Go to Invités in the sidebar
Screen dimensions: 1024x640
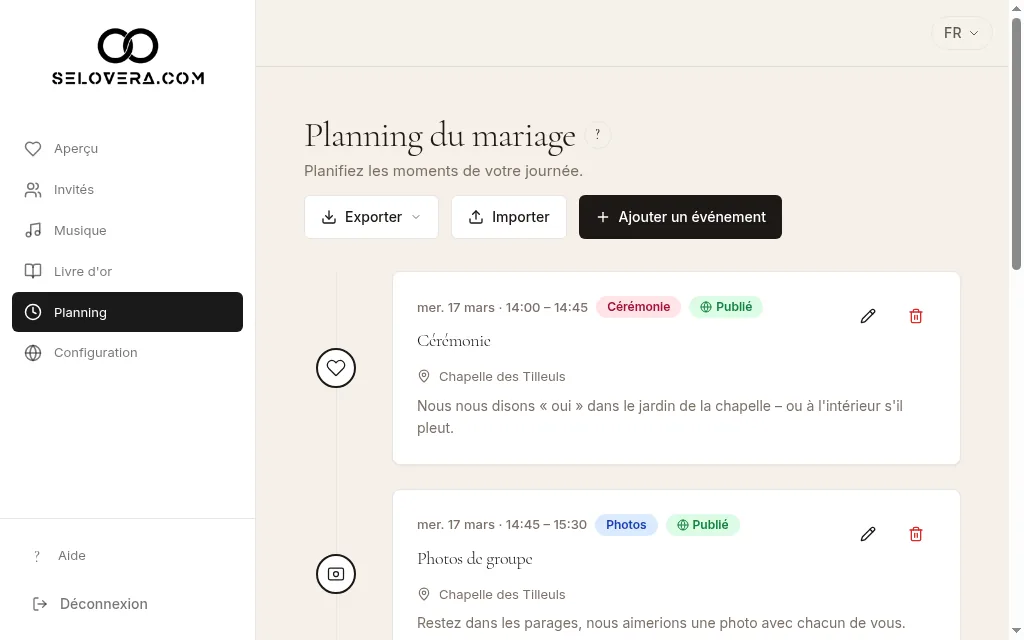127,190
